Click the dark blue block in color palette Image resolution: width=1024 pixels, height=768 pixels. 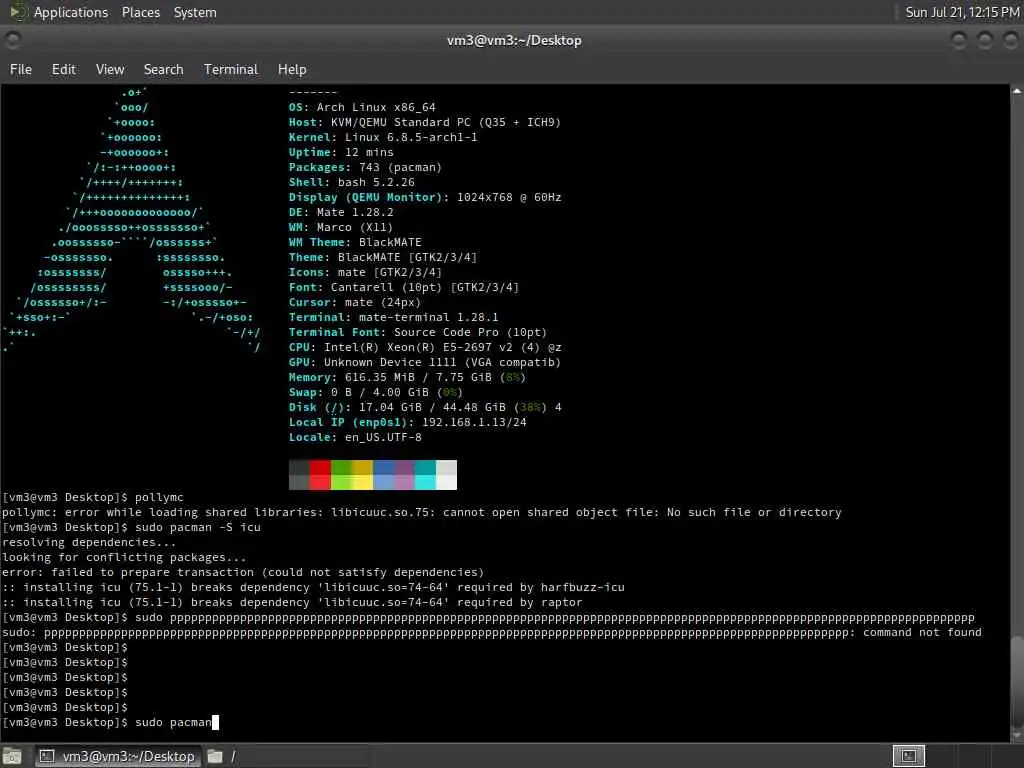coord(384,467)
